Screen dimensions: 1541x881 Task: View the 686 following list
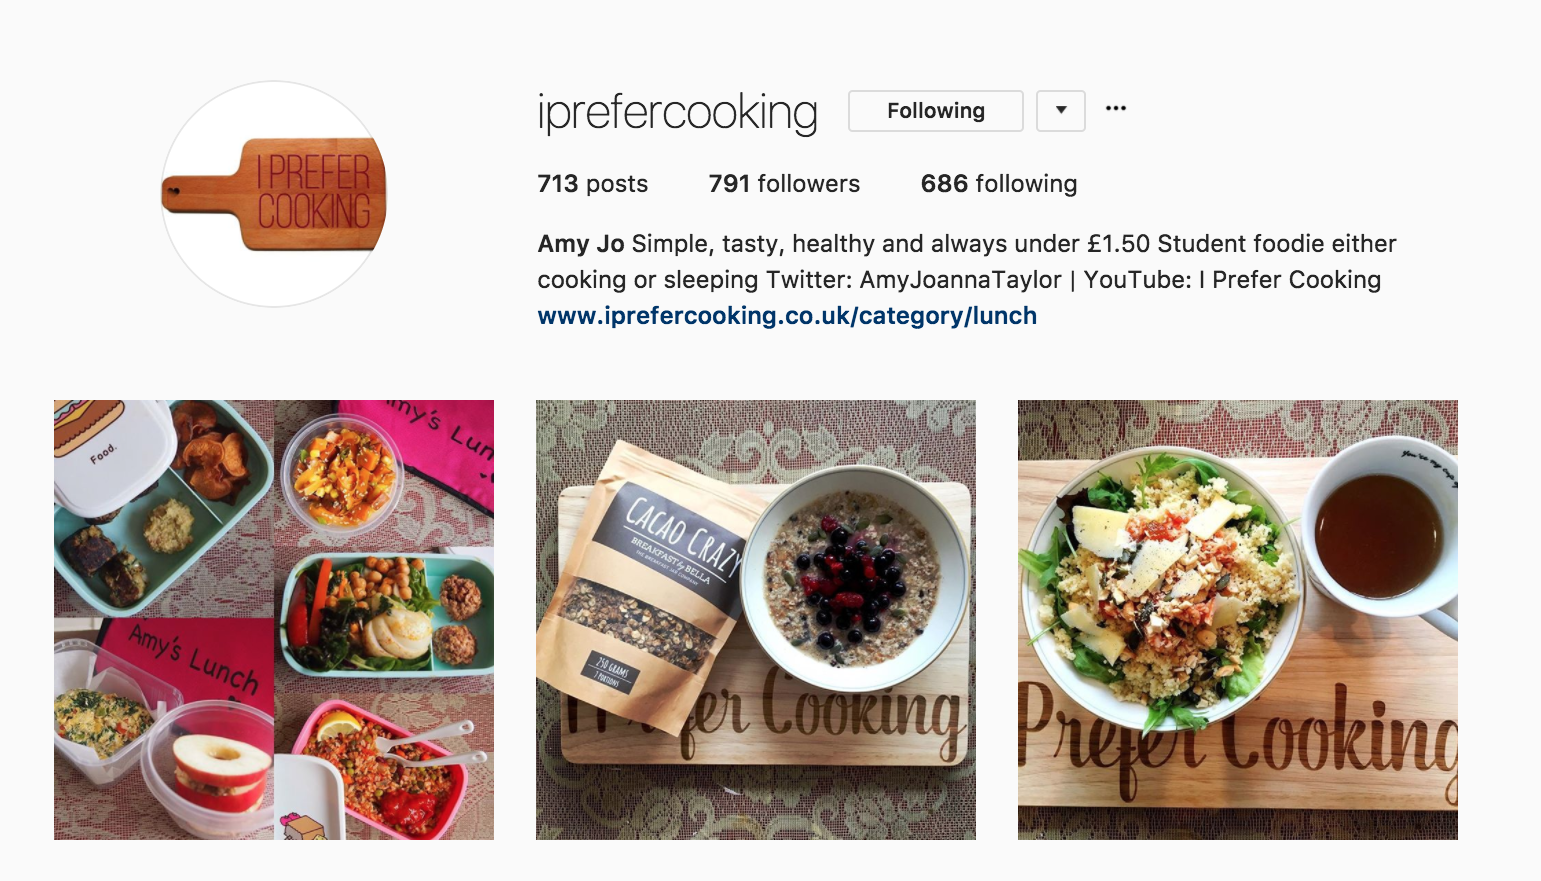click(x=998, y=184)
